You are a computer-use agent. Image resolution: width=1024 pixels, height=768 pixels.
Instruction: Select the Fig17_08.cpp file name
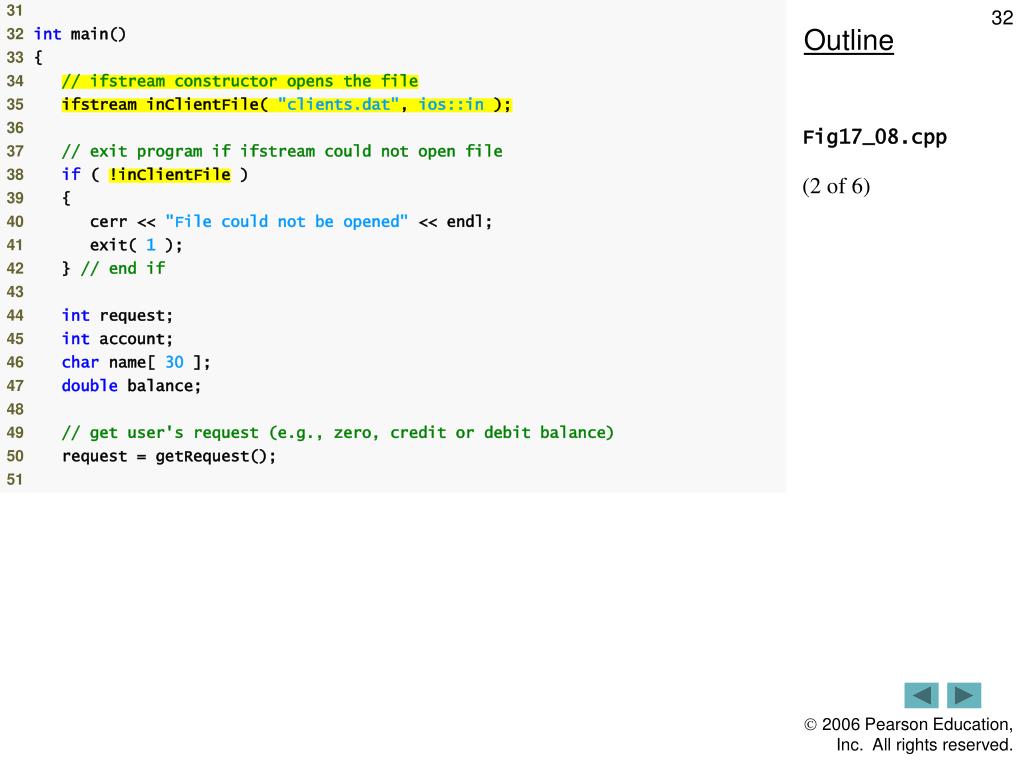pos(874,137)
